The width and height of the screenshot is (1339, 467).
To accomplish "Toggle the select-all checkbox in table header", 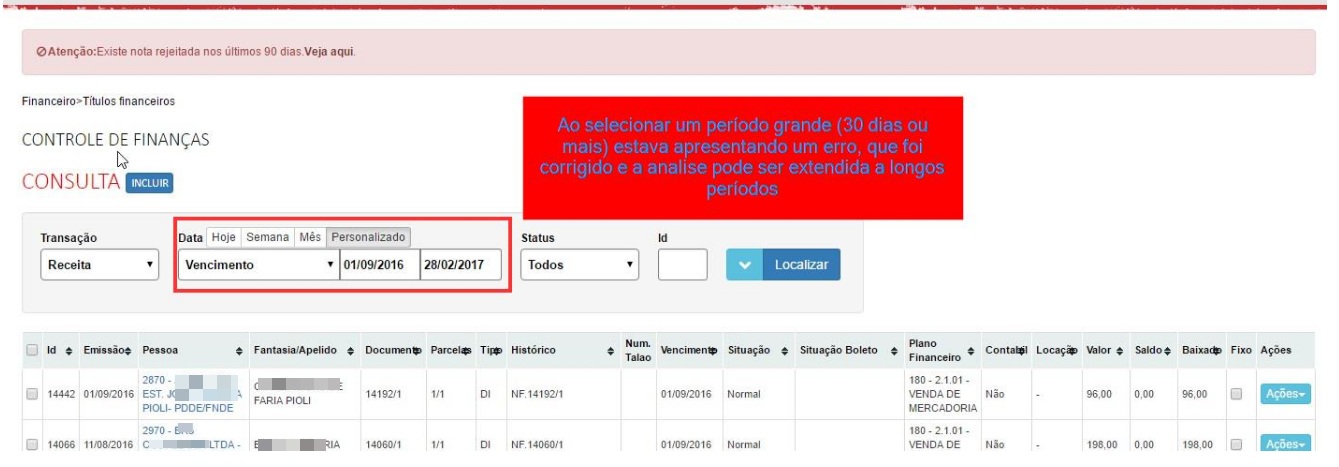I will coord(32,350).
